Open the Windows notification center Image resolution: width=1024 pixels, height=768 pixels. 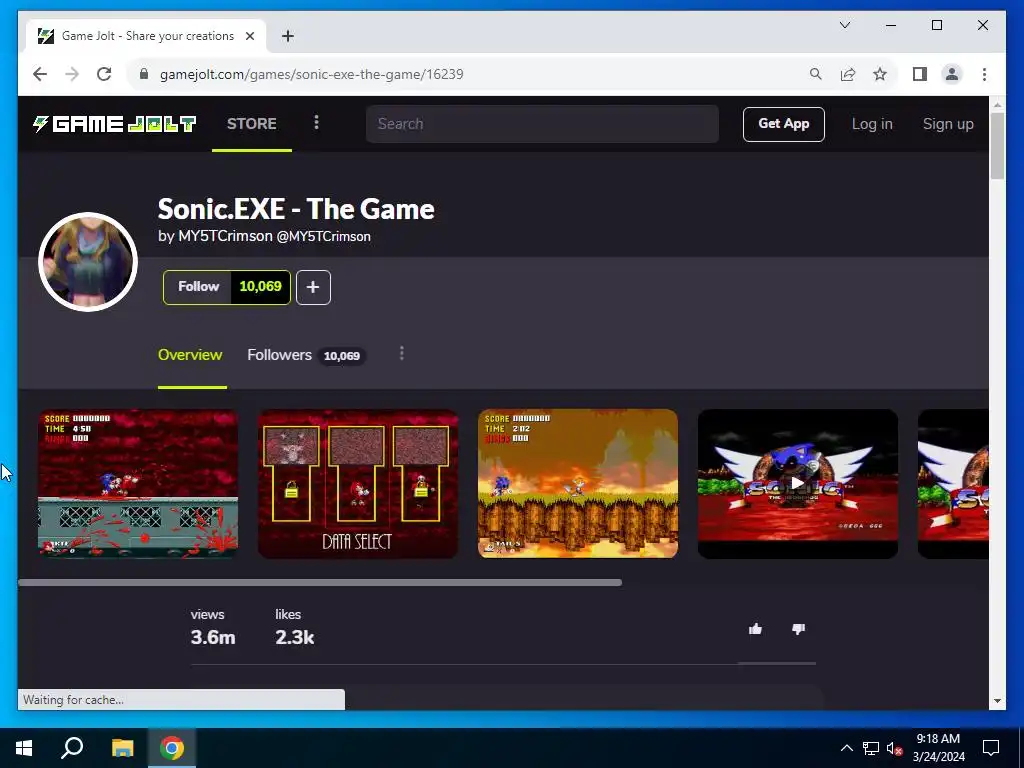coord(991,748)
